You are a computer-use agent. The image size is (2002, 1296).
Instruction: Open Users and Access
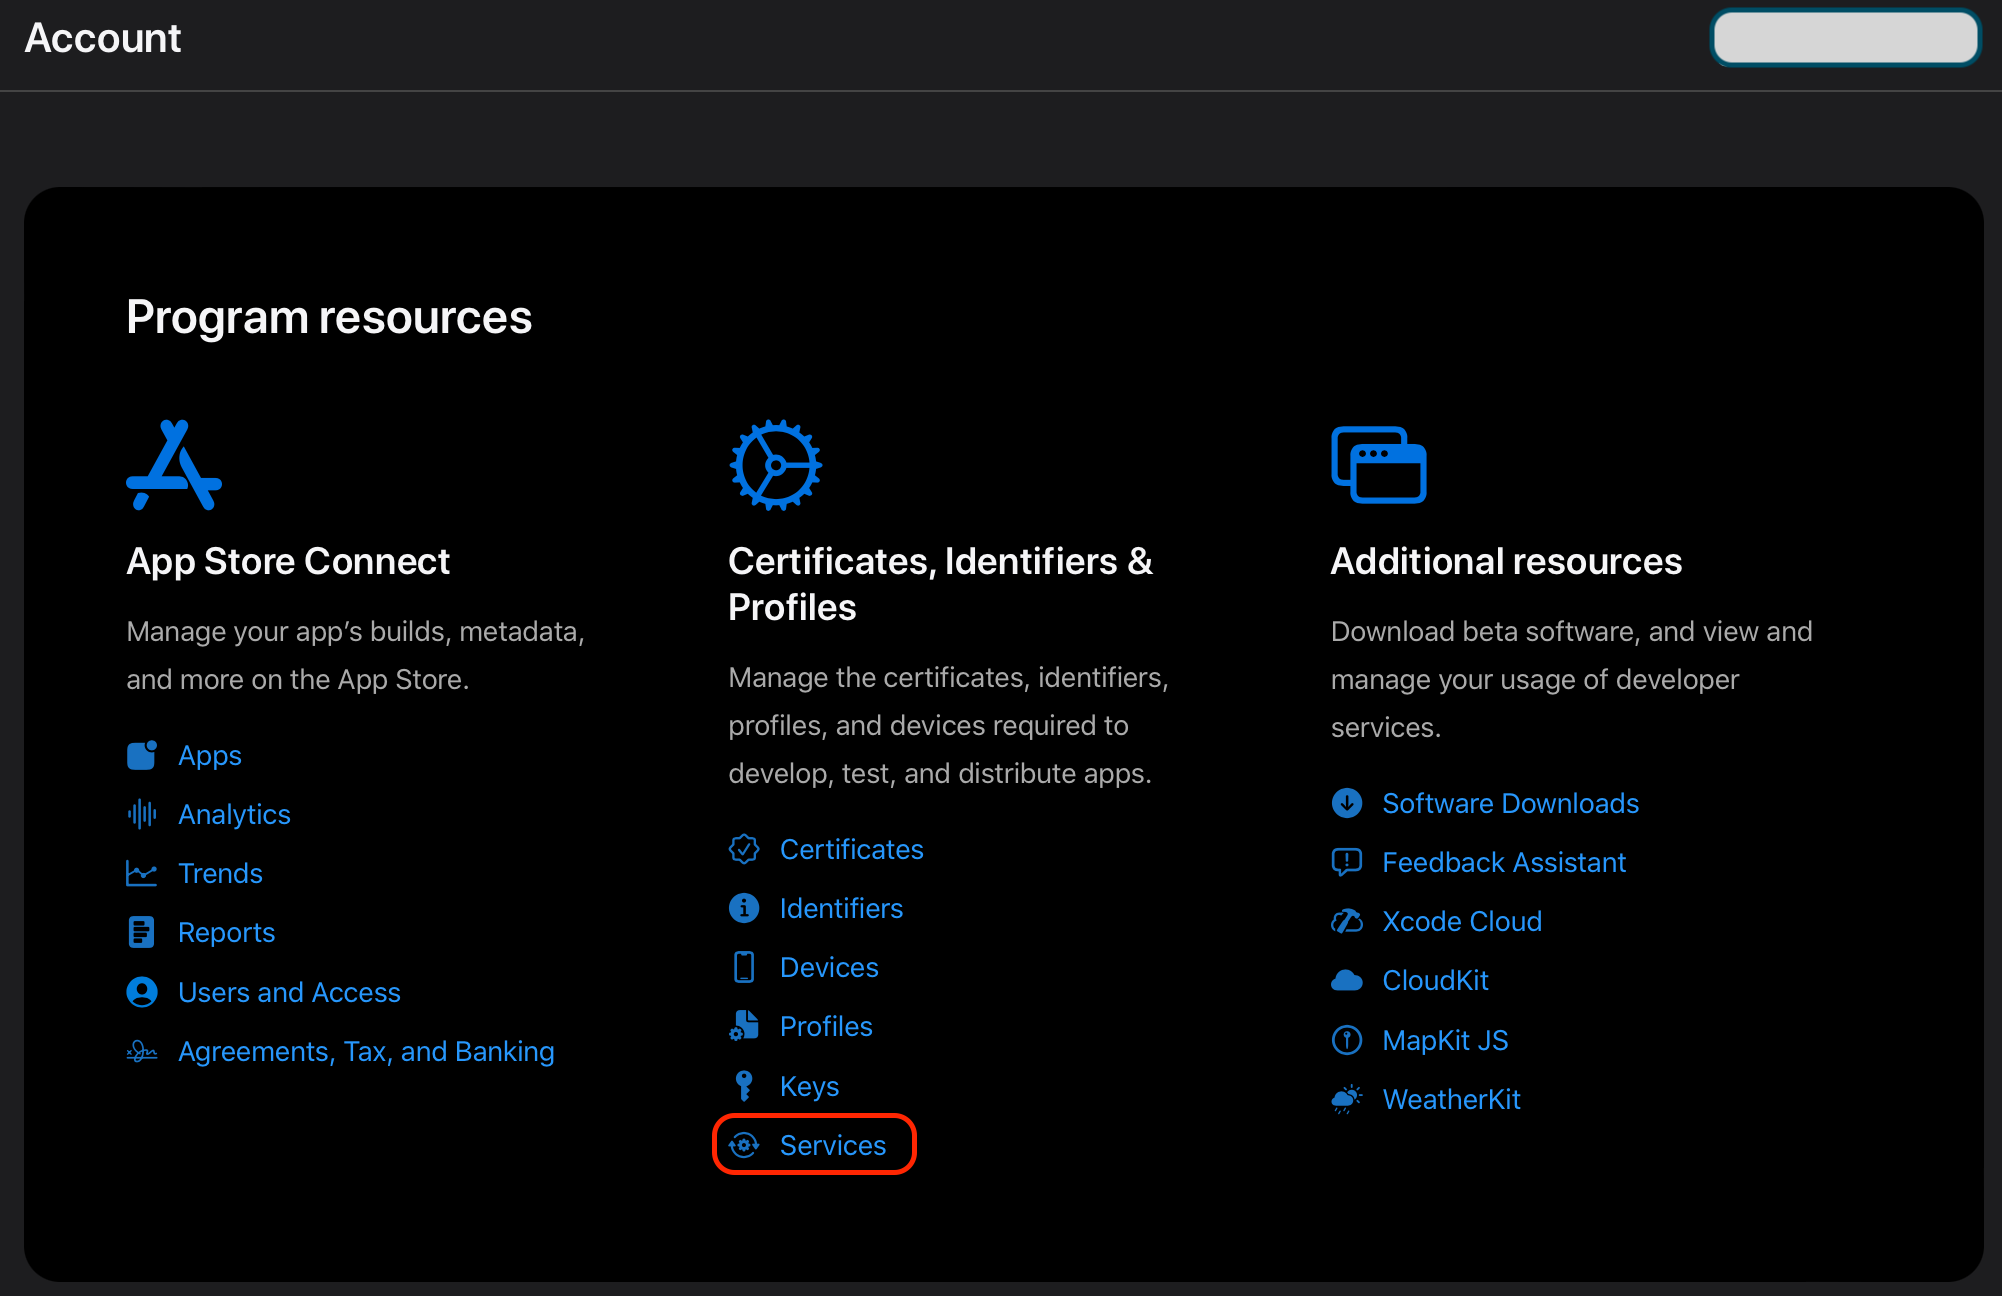289,992
